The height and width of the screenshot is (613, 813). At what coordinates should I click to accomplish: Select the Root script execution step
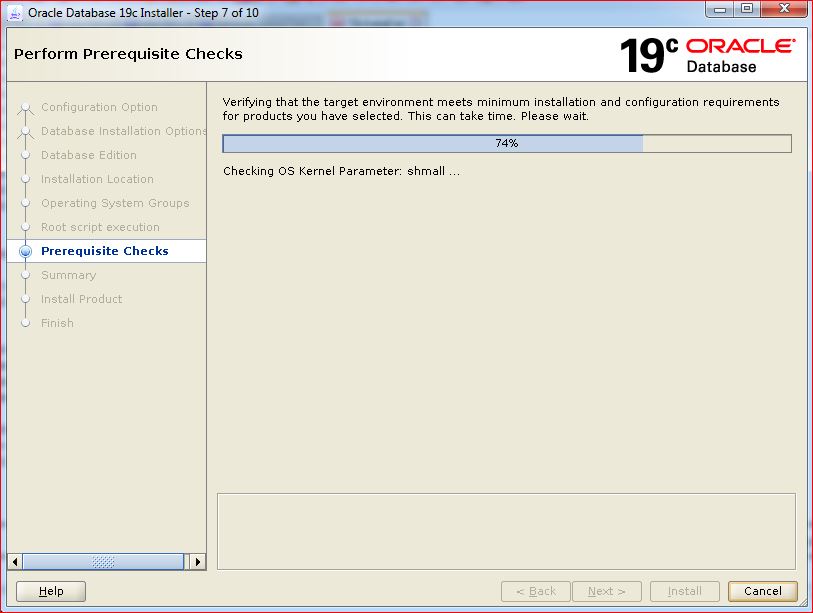[x=100, y=227]
